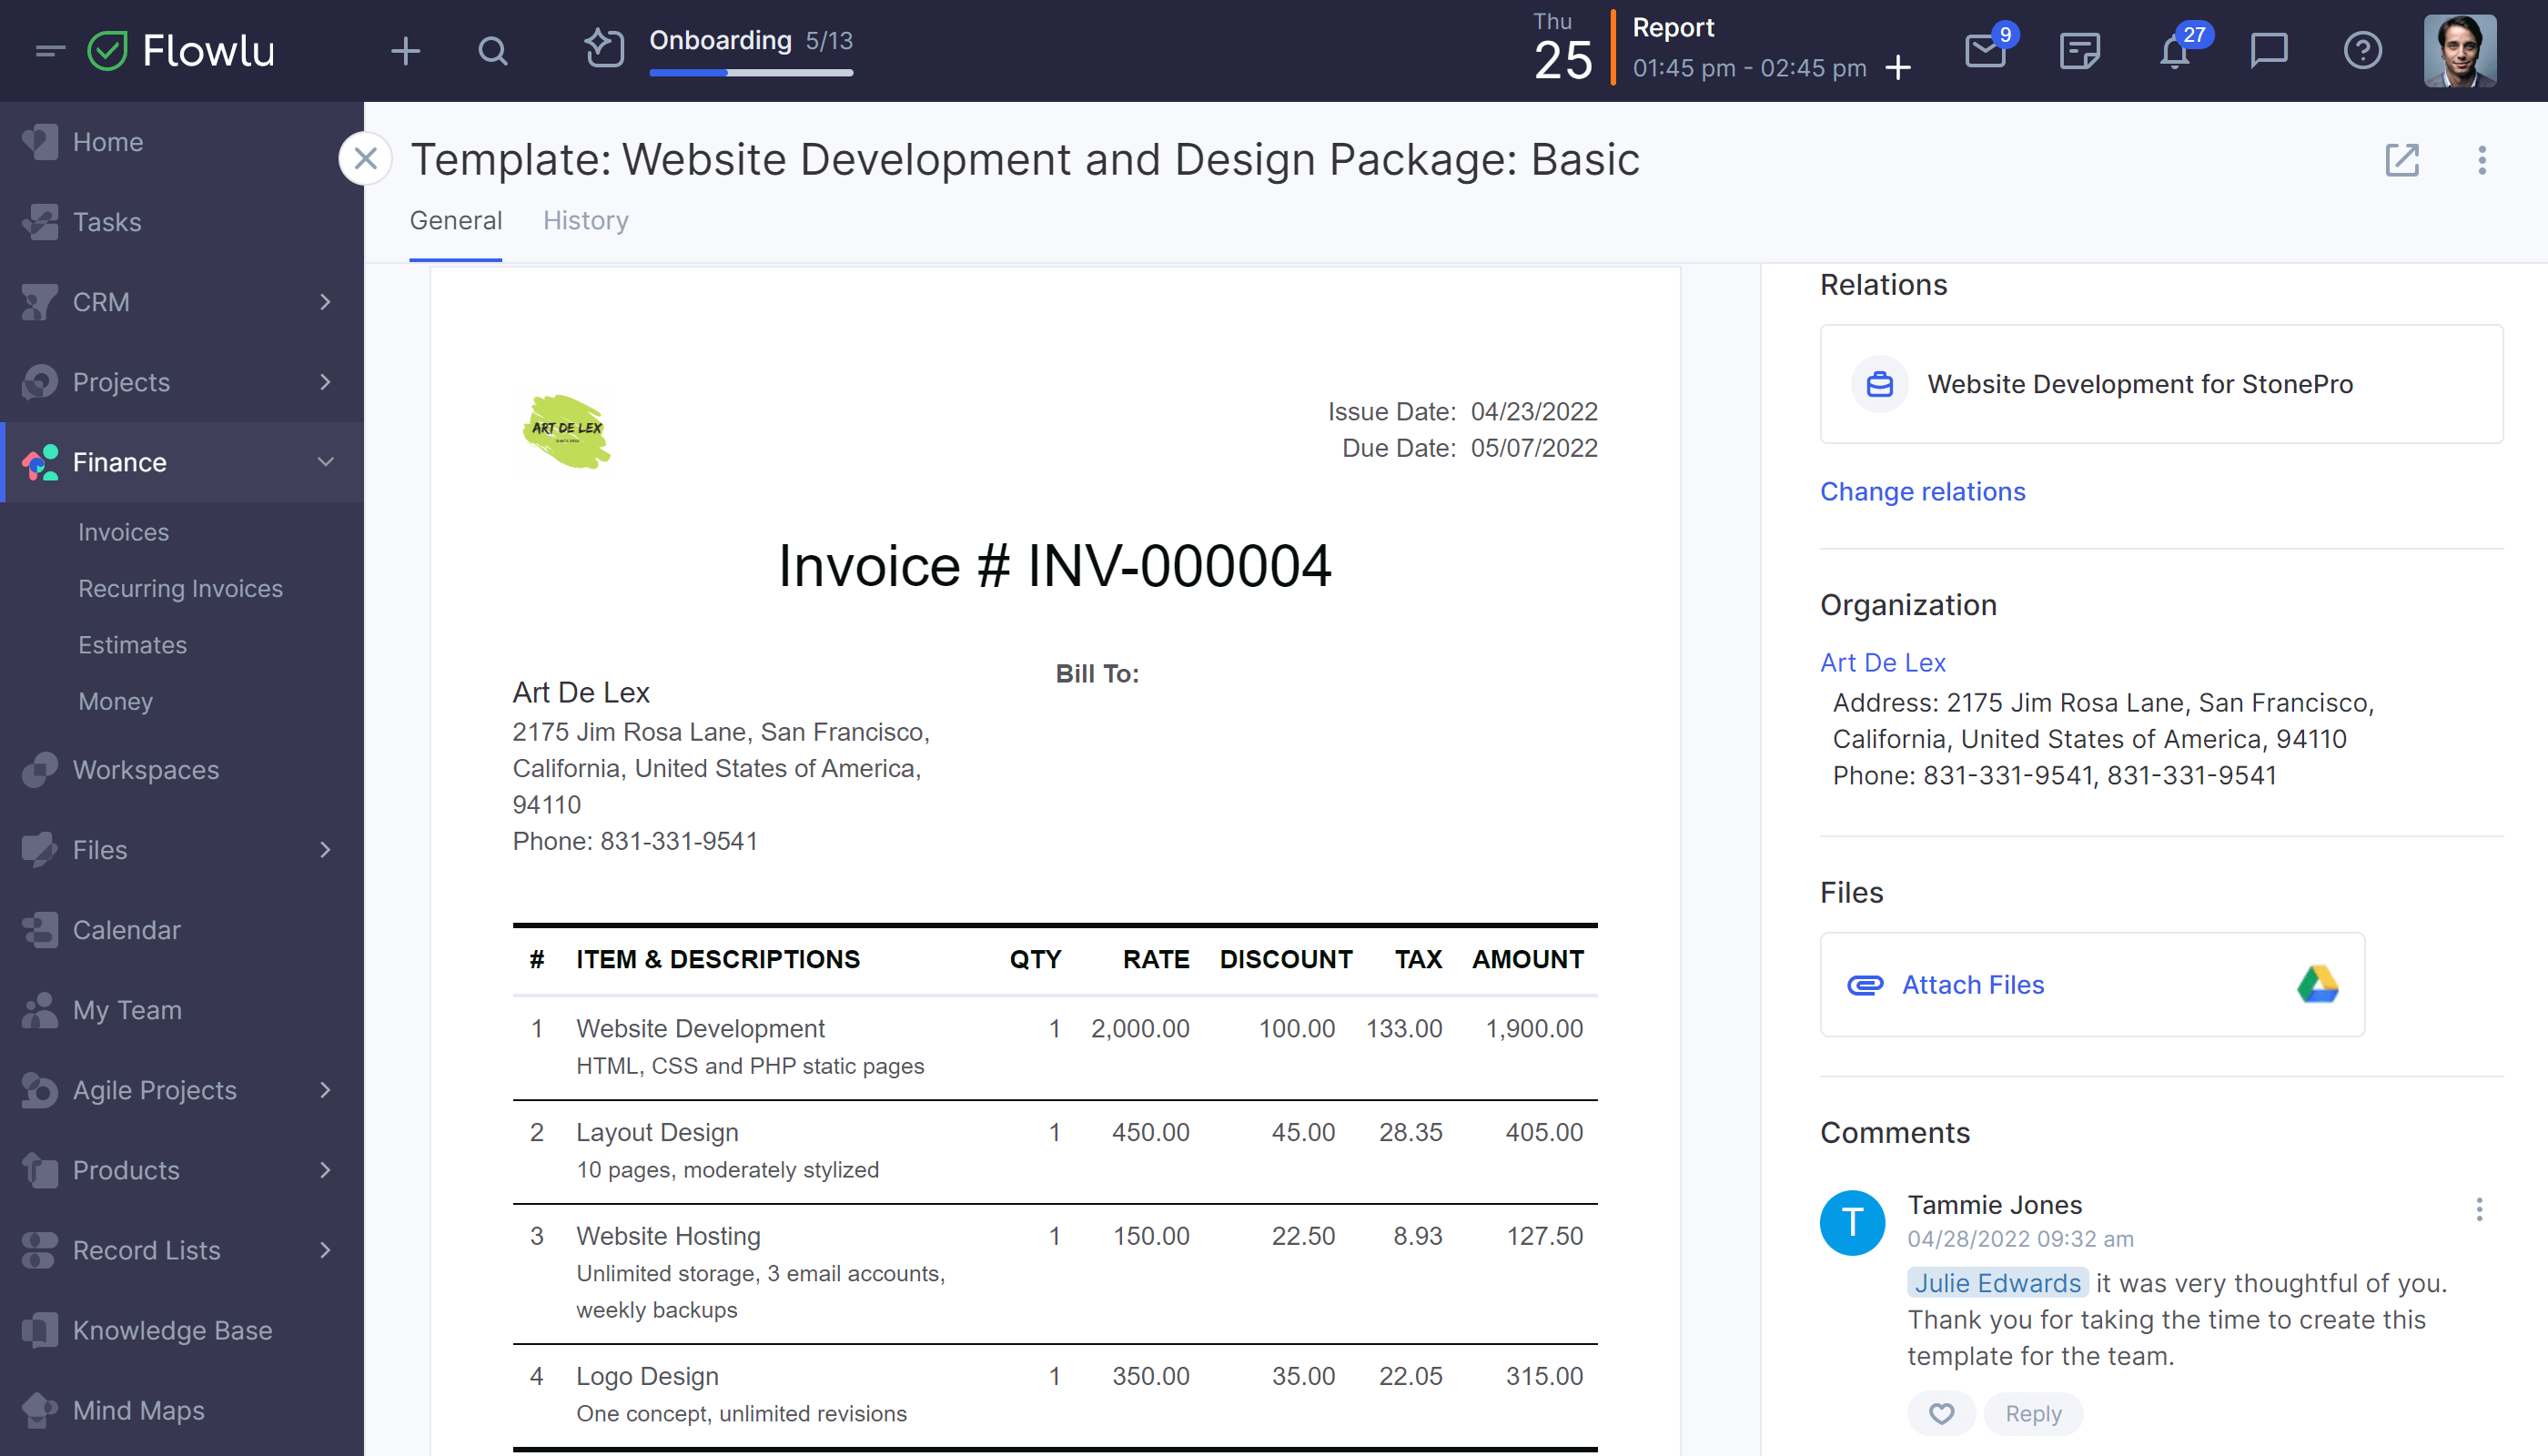The width and height of the screenshot is (2548, 1456).
Task: Click the Change relations link
Action: (1923, 490)
